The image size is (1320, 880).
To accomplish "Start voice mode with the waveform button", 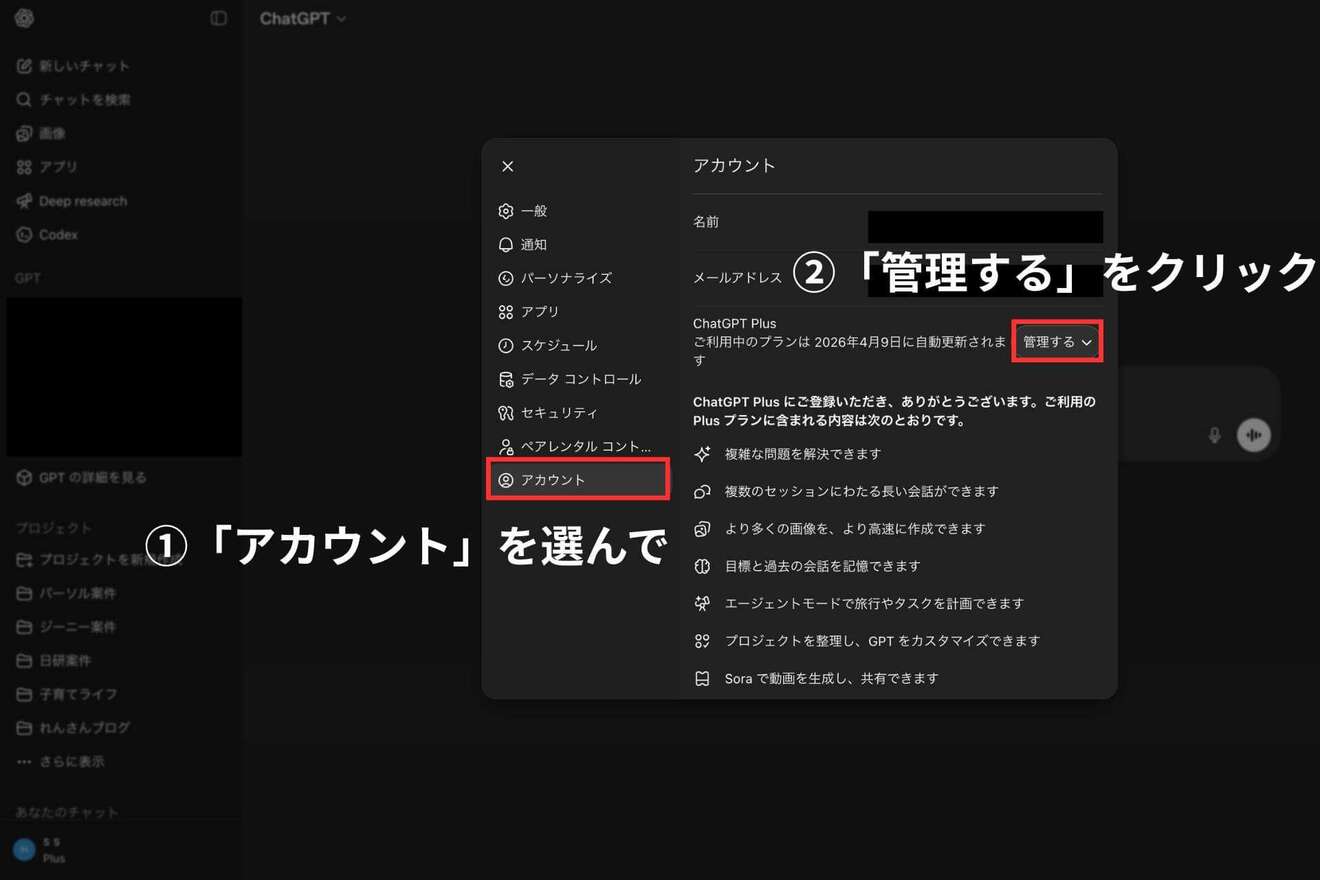I will click(1253, 435).
